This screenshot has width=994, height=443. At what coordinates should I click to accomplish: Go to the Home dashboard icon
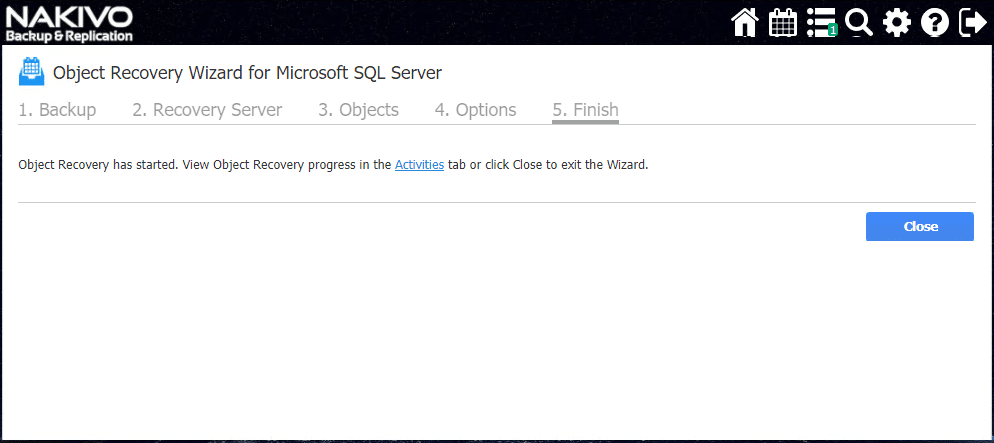tap(745, 22)
